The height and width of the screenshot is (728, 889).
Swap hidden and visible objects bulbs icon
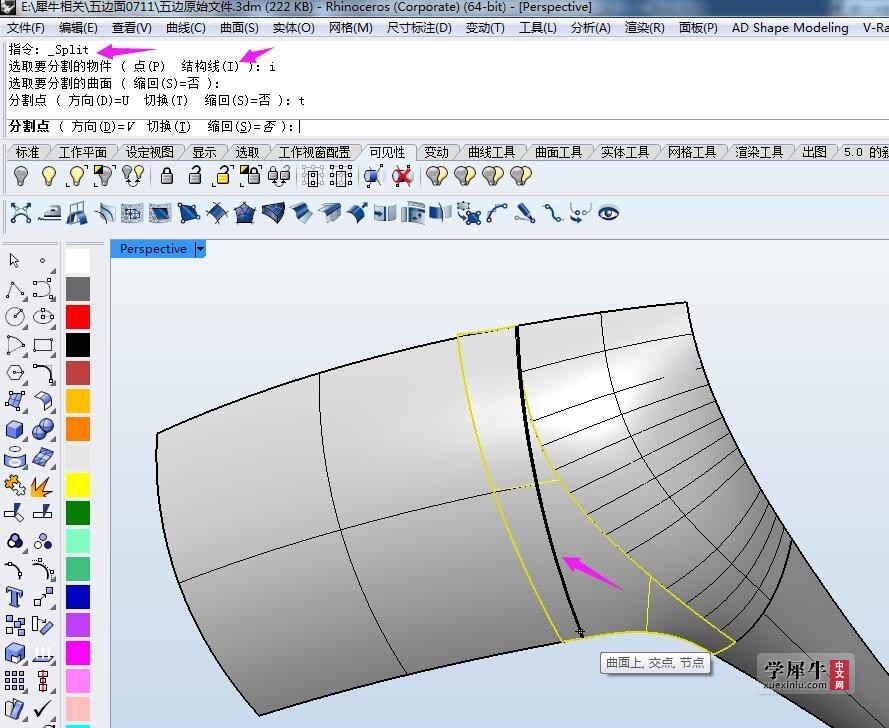[133, 176]
